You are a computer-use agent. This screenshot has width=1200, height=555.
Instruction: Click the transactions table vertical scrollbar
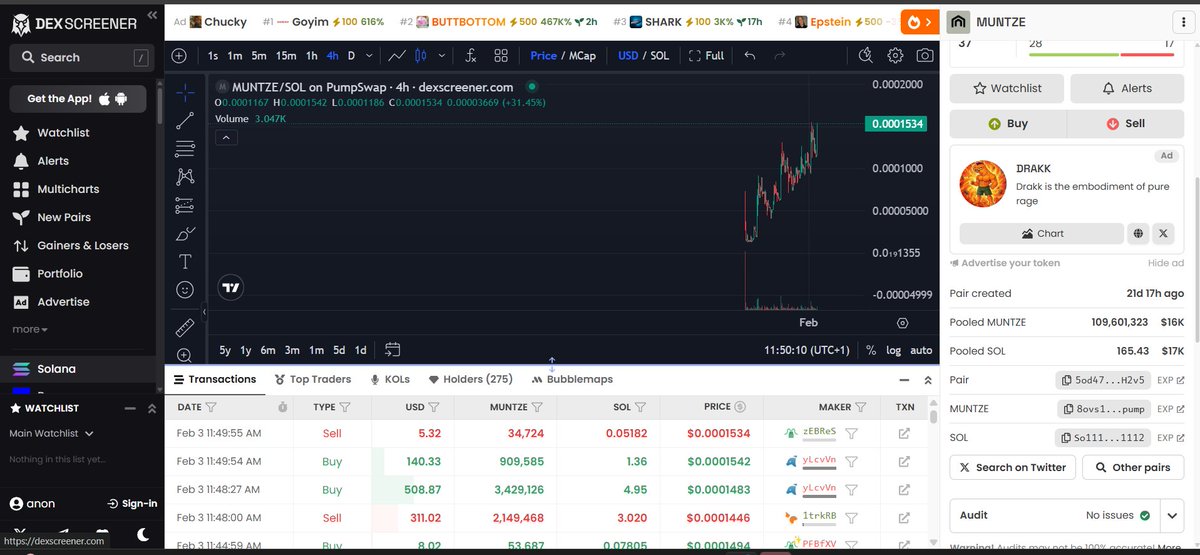933,415
